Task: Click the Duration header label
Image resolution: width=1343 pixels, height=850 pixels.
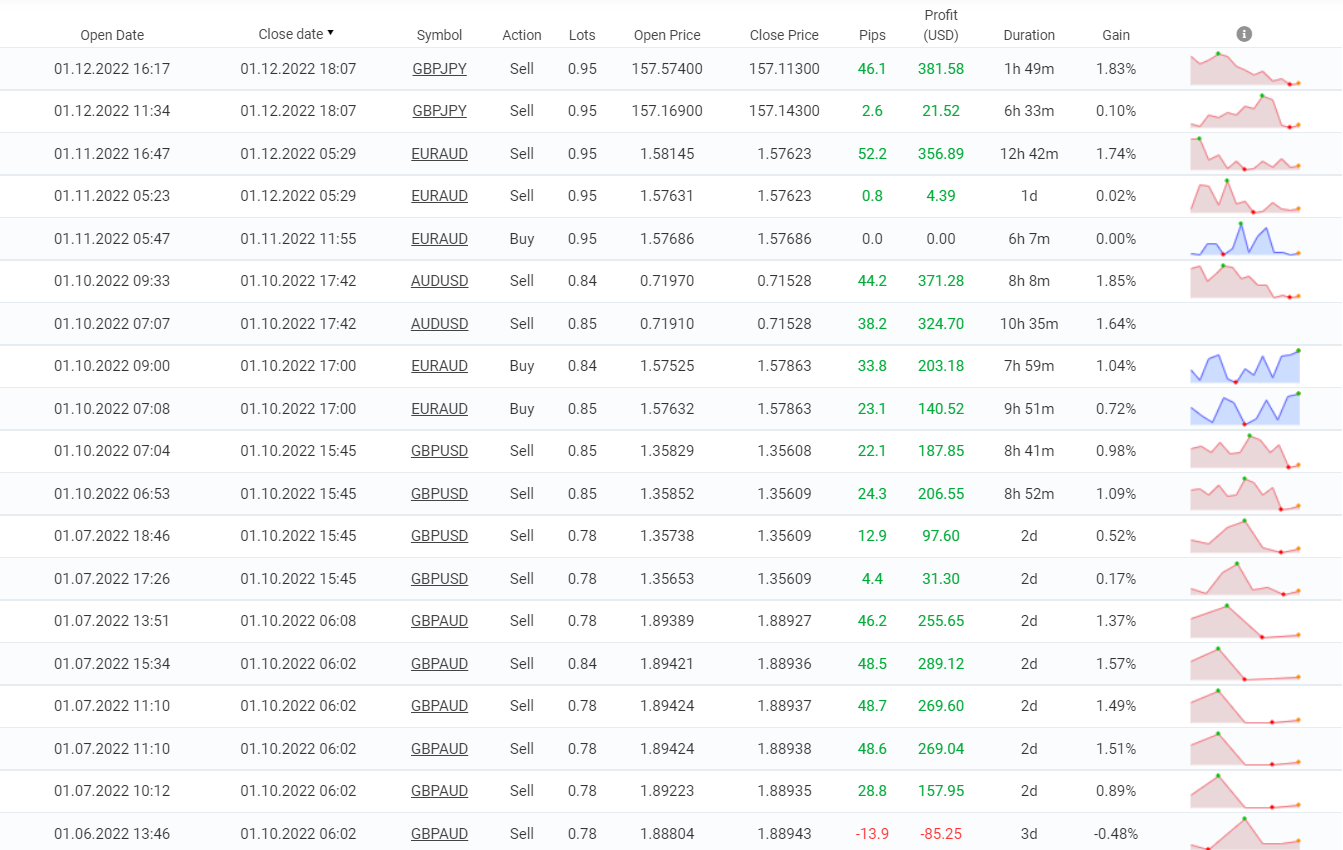Action: [1029, 34]
